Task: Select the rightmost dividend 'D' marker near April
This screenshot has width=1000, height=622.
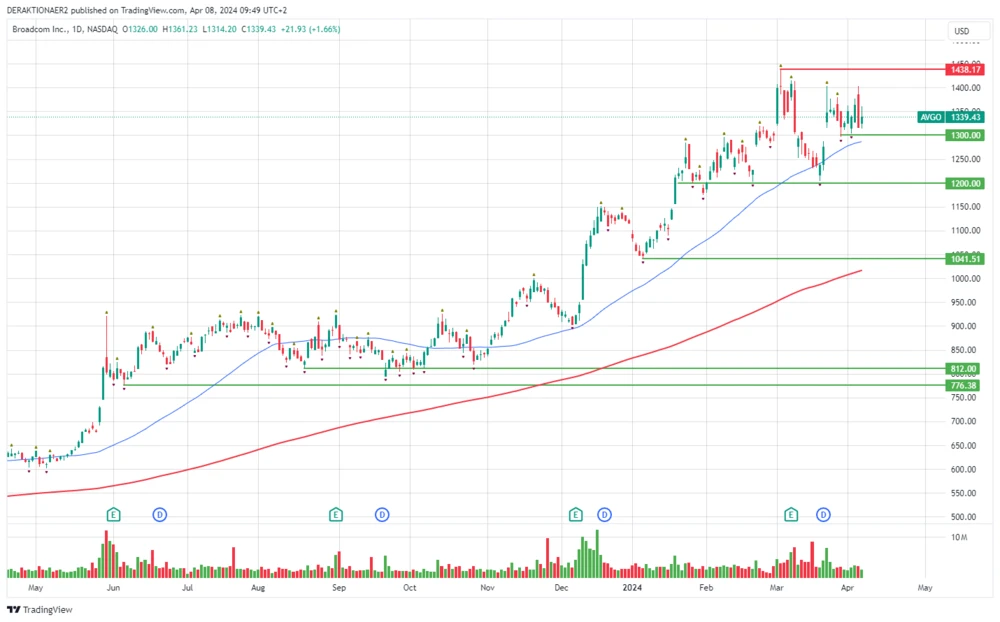Action: [x=822, y=513]
